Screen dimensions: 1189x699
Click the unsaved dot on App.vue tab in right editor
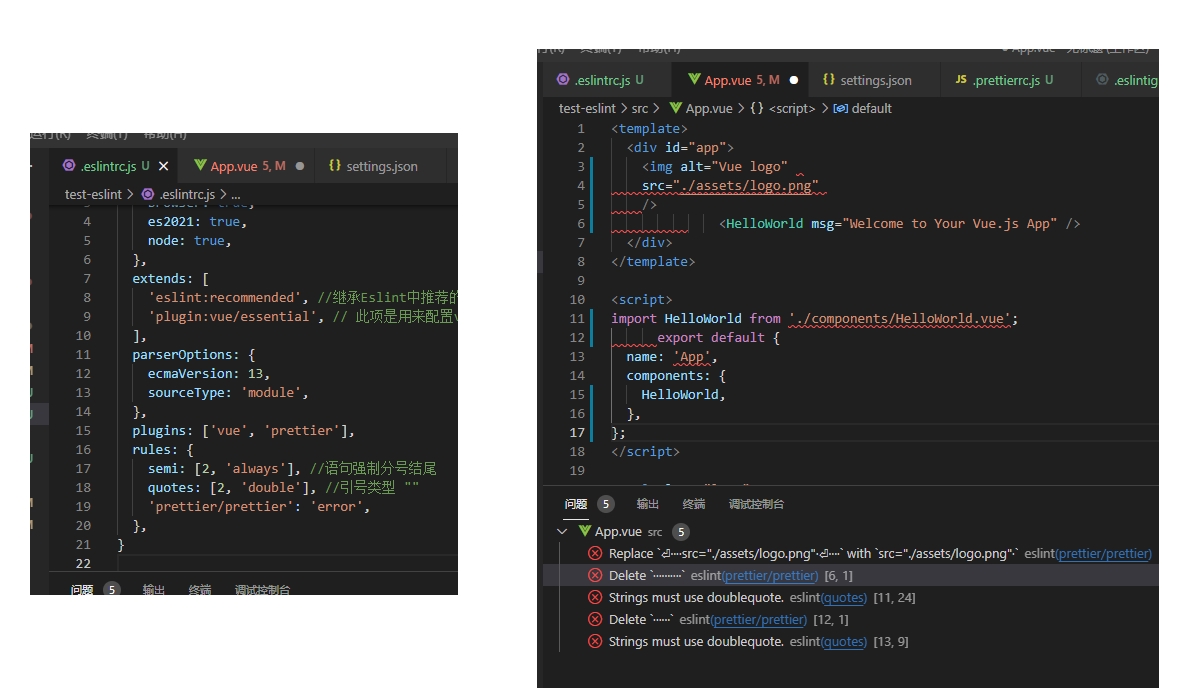(794, 80)
